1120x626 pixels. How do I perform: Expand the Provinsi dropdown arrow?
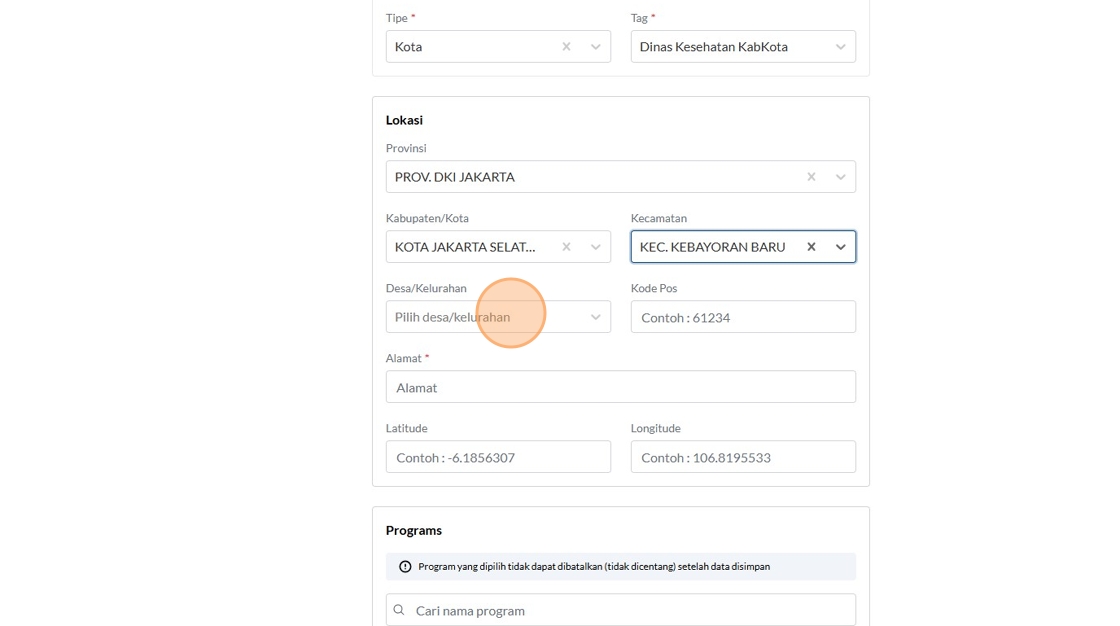tap(841, 177)
